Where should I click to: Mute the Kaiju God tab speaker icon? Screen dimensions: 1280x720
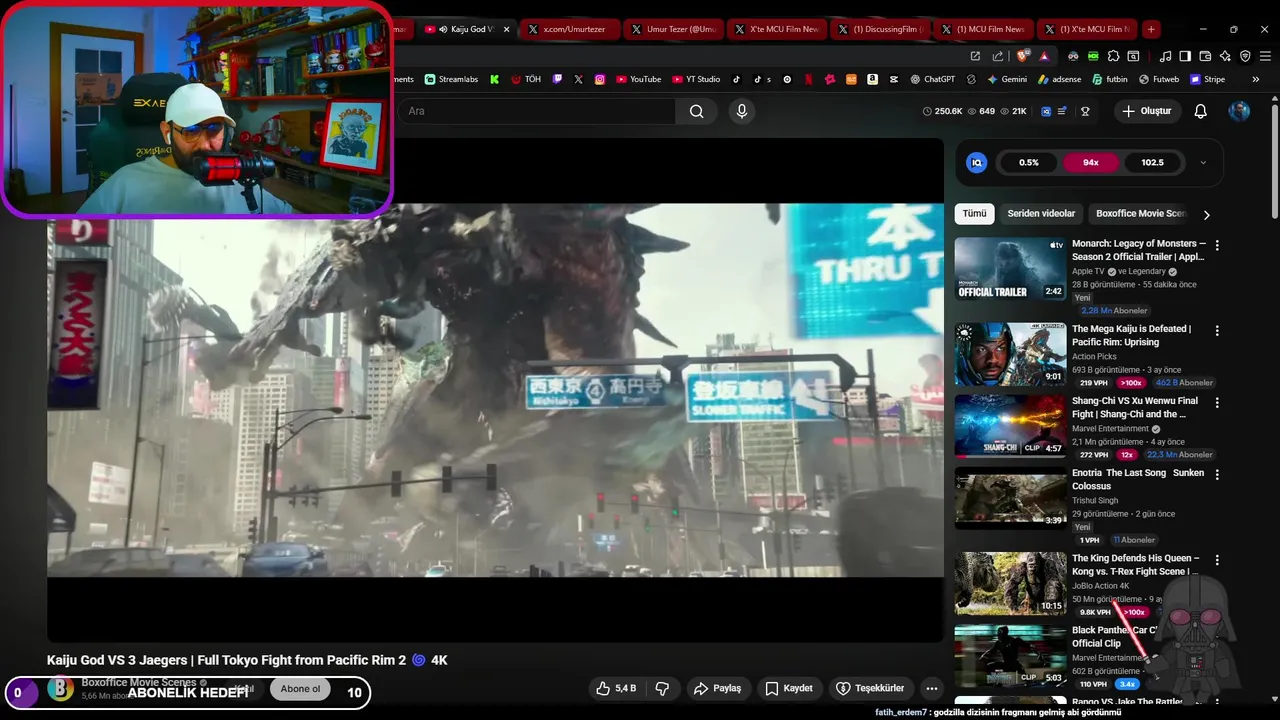pyautogui.click(x=443, y=29)
